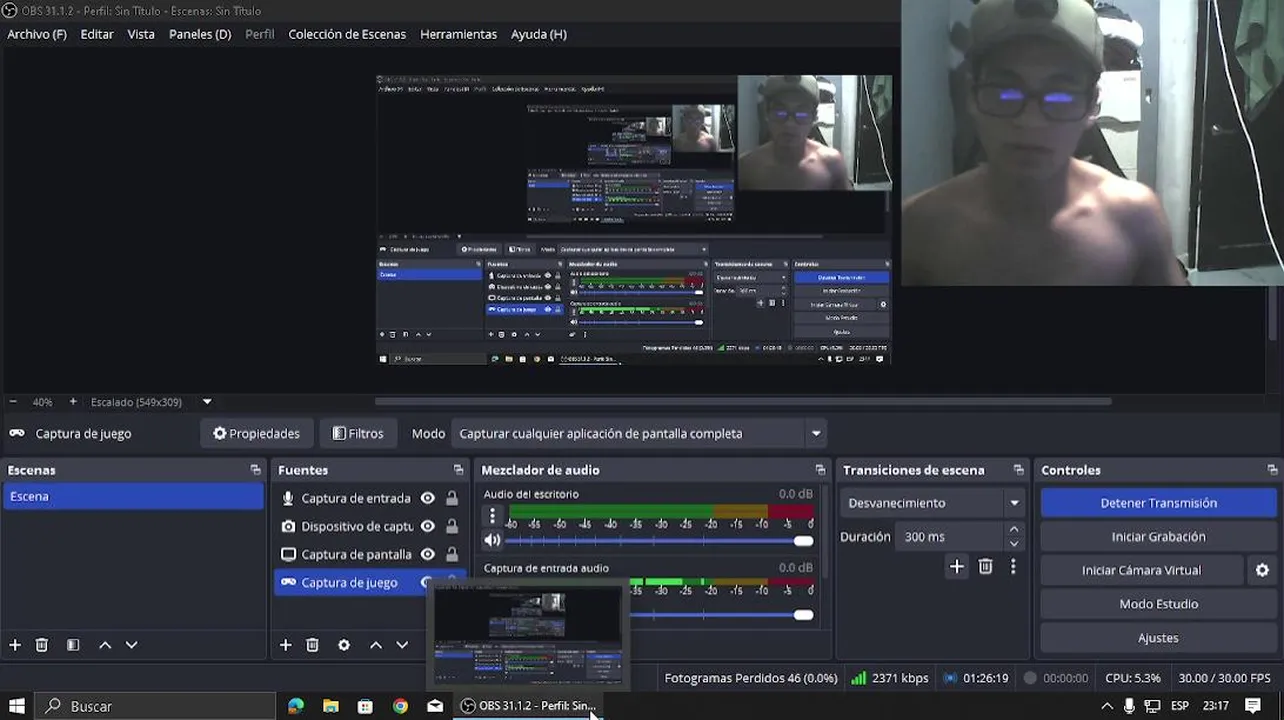Increase transition duration with up arrow

point(1014,529)
